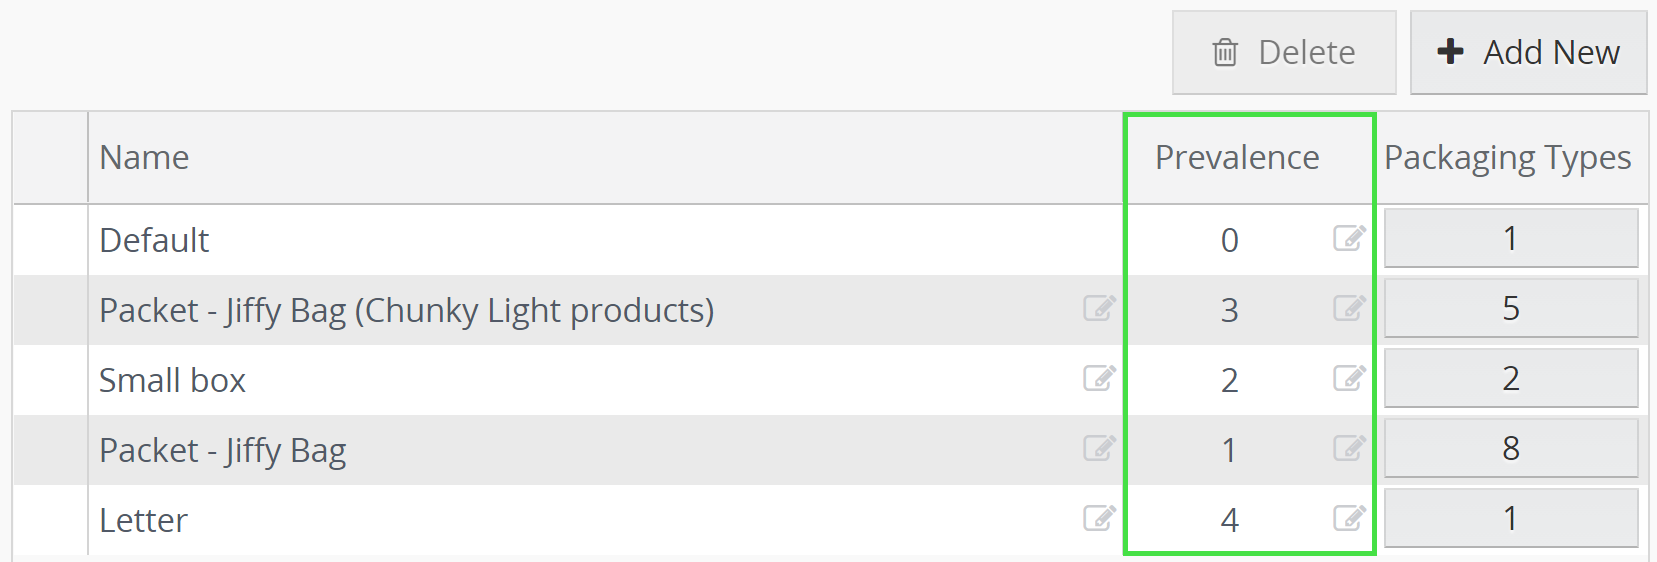Sort by the Prevalence column header

(x=1237, y=158)
